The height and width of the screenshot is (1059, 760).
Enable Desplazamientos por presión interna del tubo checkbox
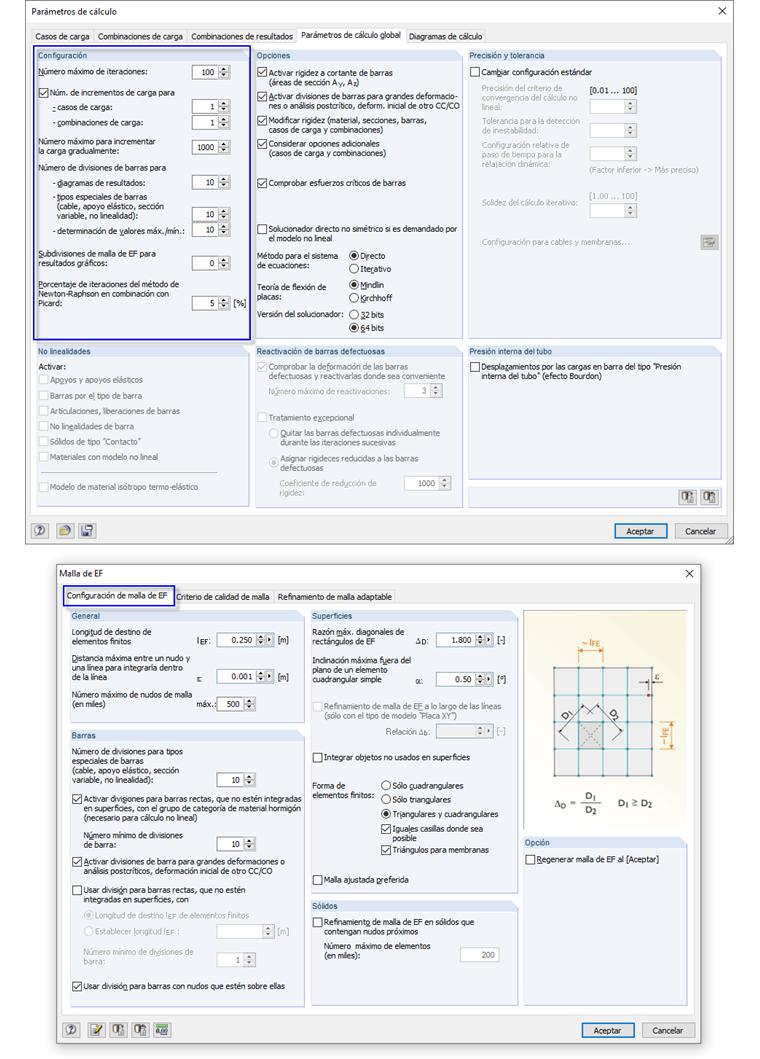[x=475, y=367]
